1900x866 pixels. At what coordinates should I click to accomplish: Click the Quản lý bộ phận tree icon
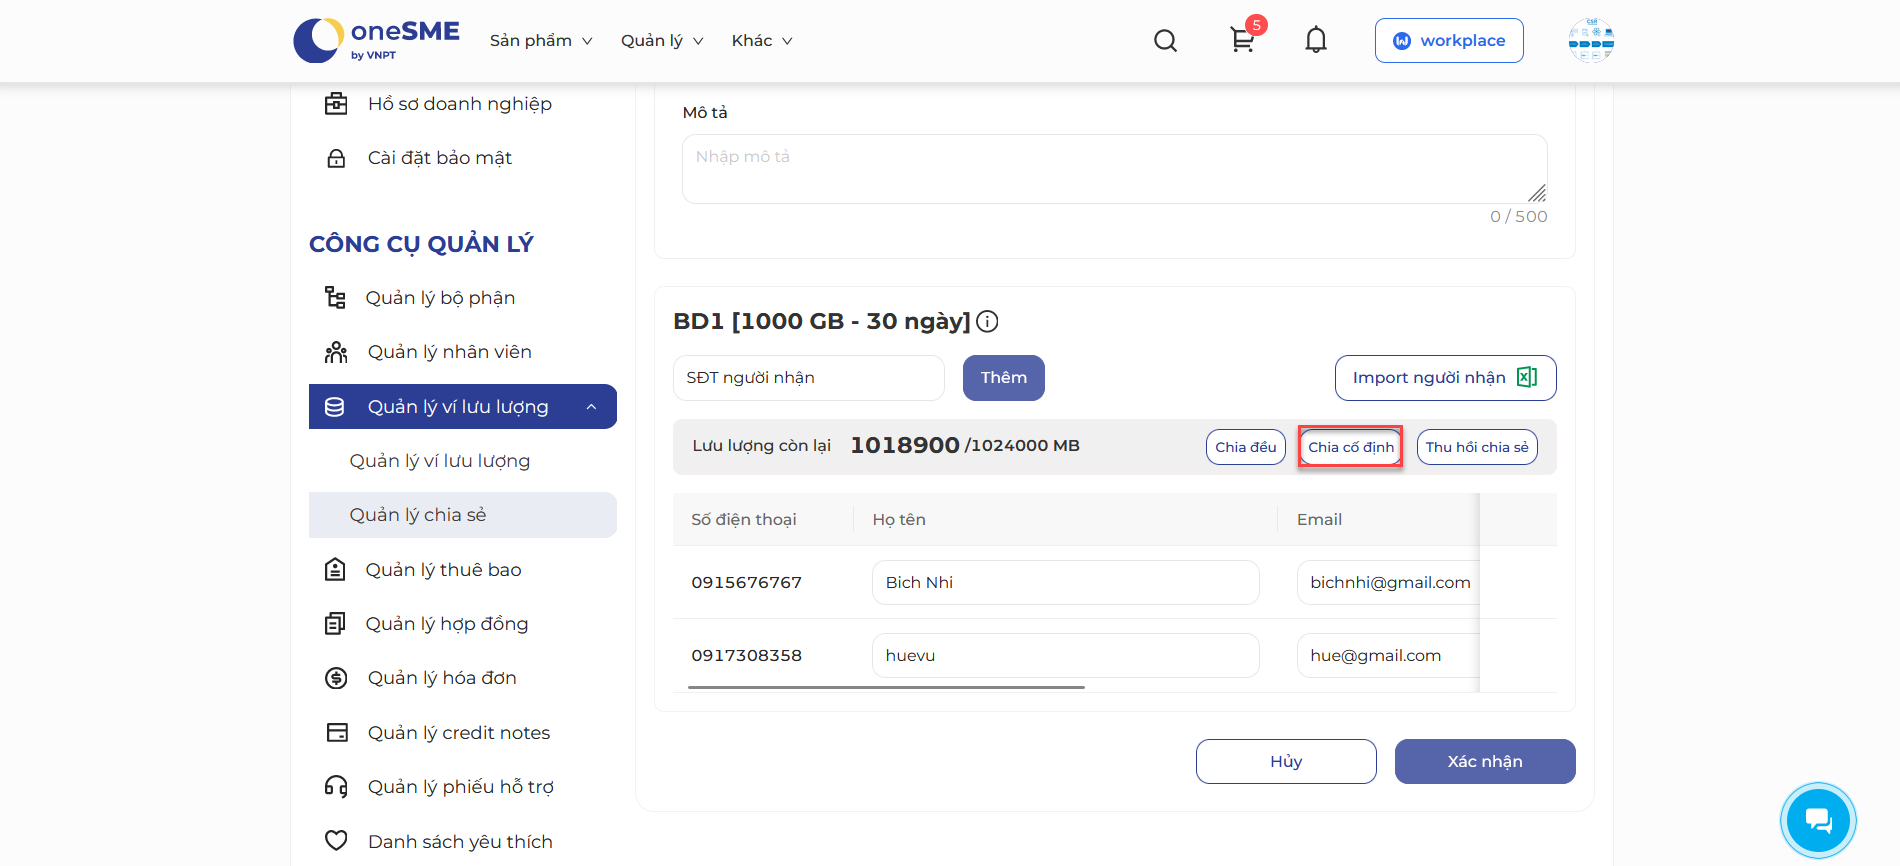(335, 298)
